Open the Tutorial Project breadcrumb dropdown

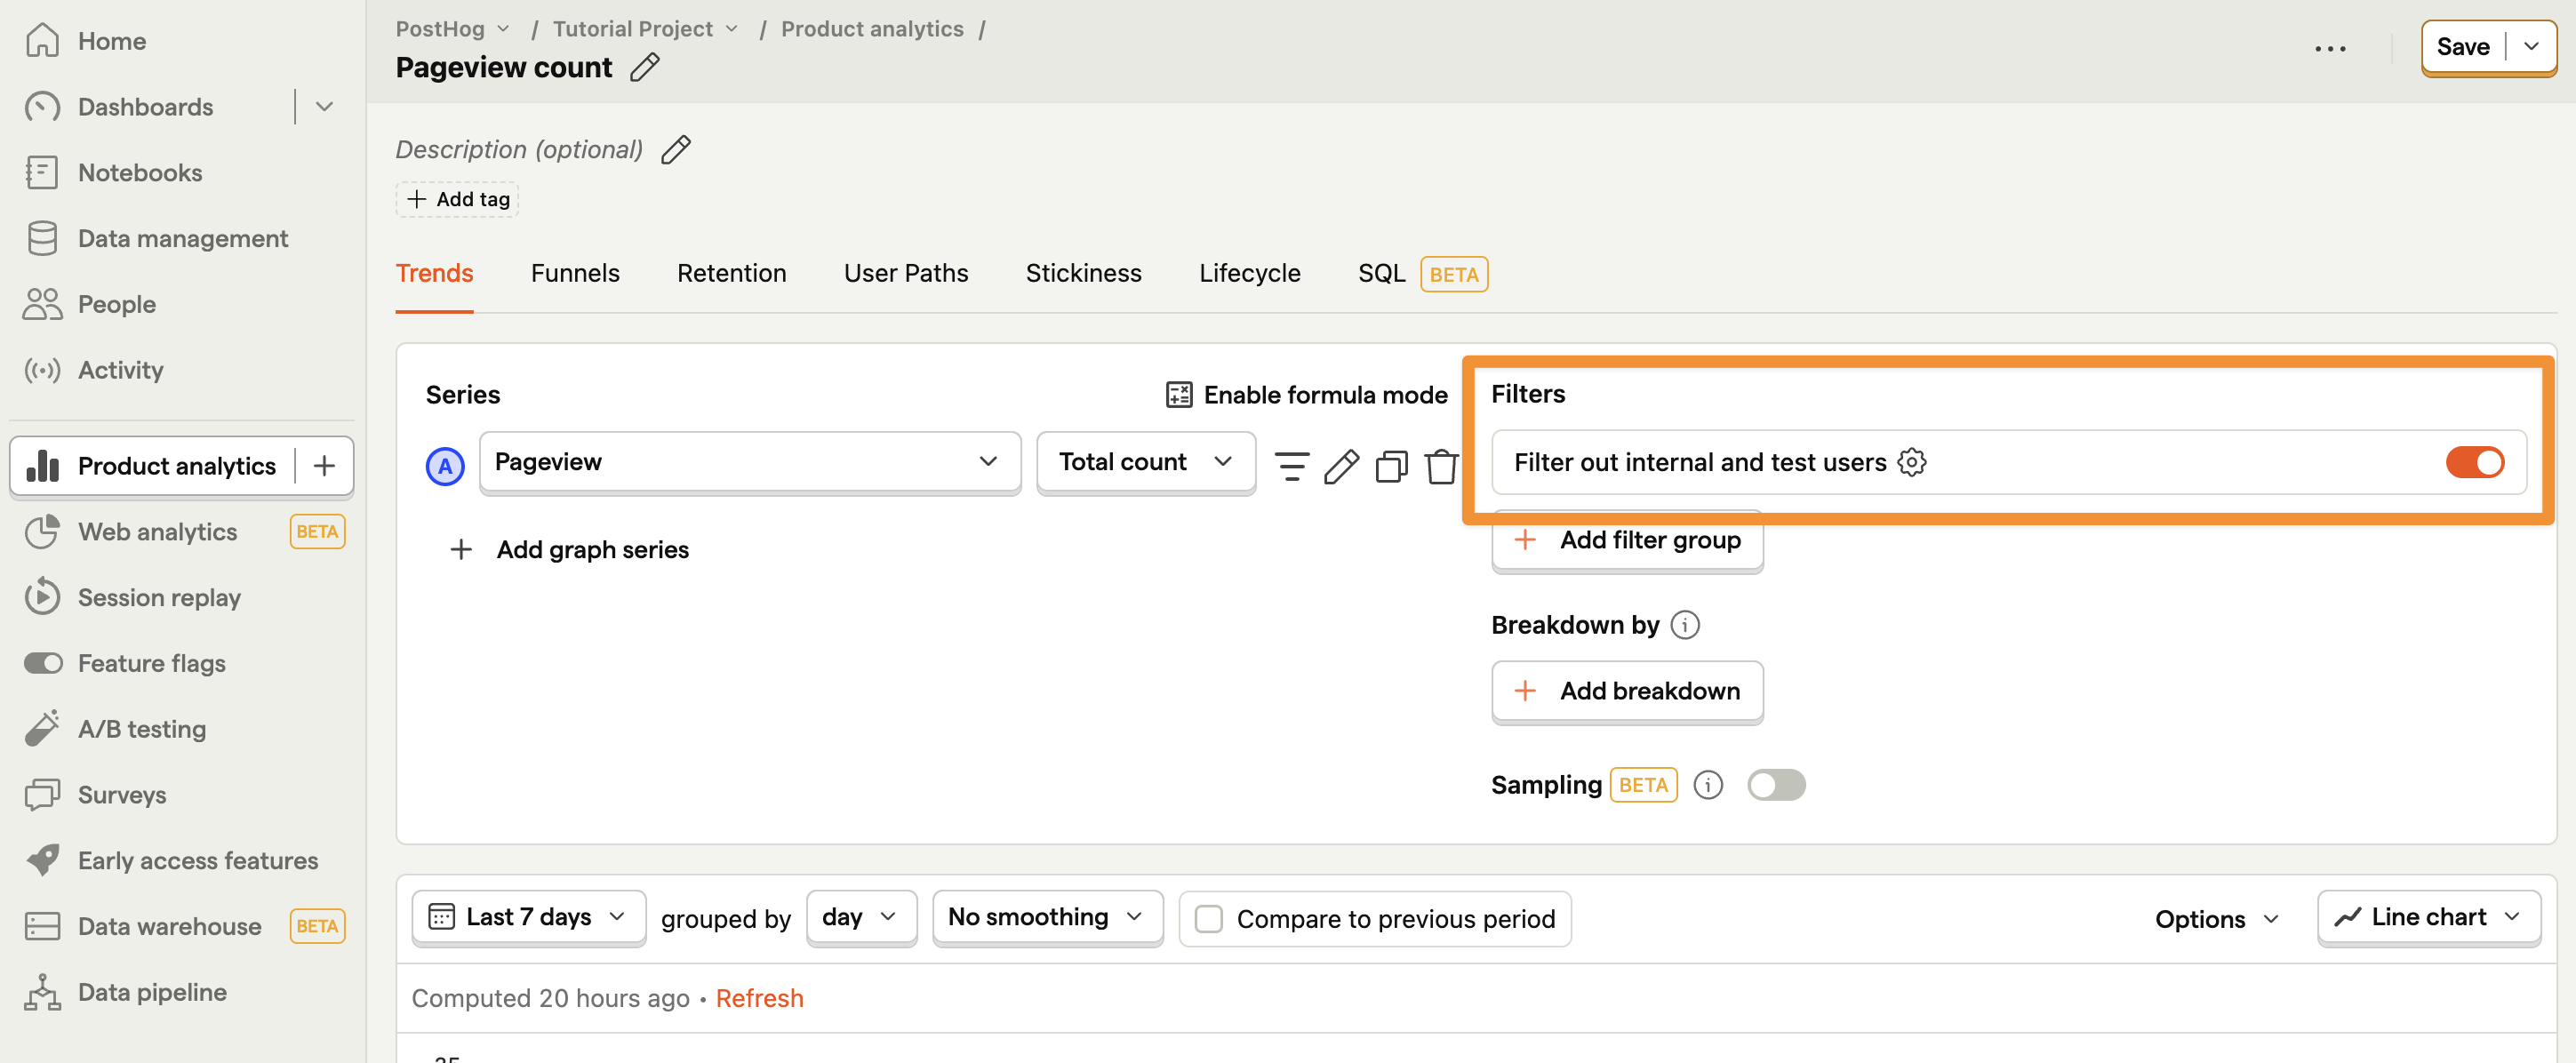point(645,29)
